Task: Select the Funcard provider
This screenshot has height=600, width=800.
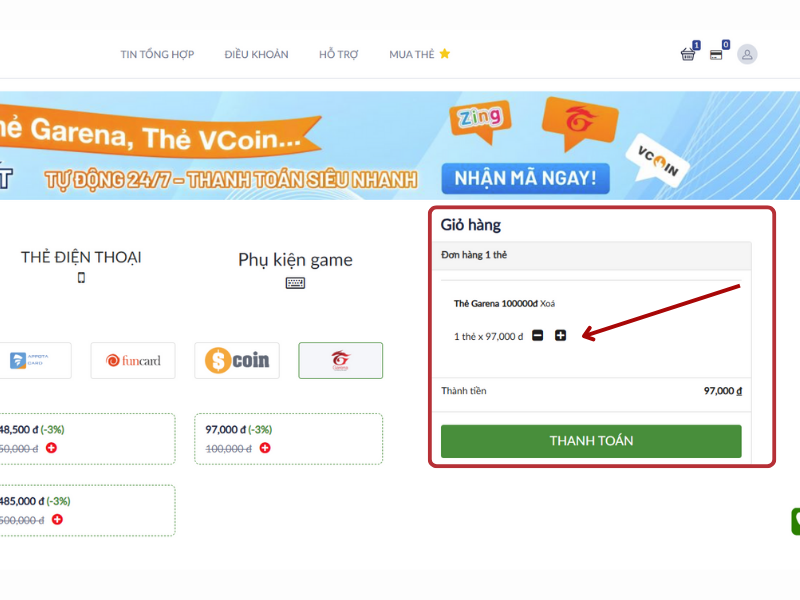Action: (133, 360)
